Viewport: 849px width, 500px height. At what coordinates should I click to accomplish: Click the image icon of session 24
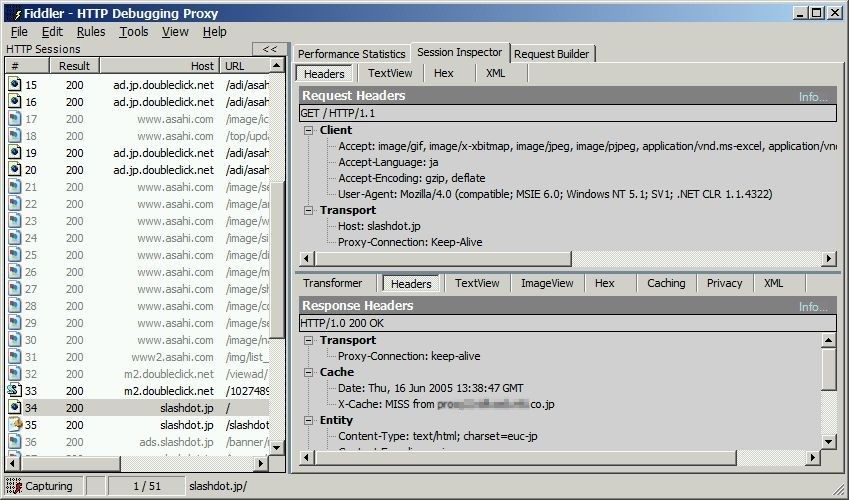[15, 237]
